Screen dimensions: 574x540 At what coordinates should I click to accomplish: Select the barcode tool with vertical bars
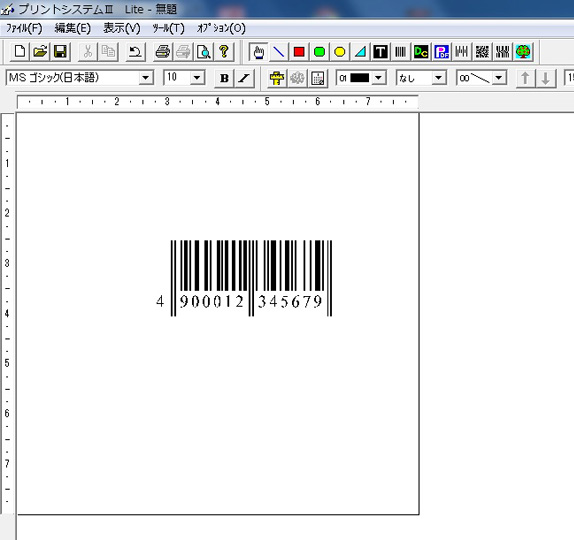point(400,52)
